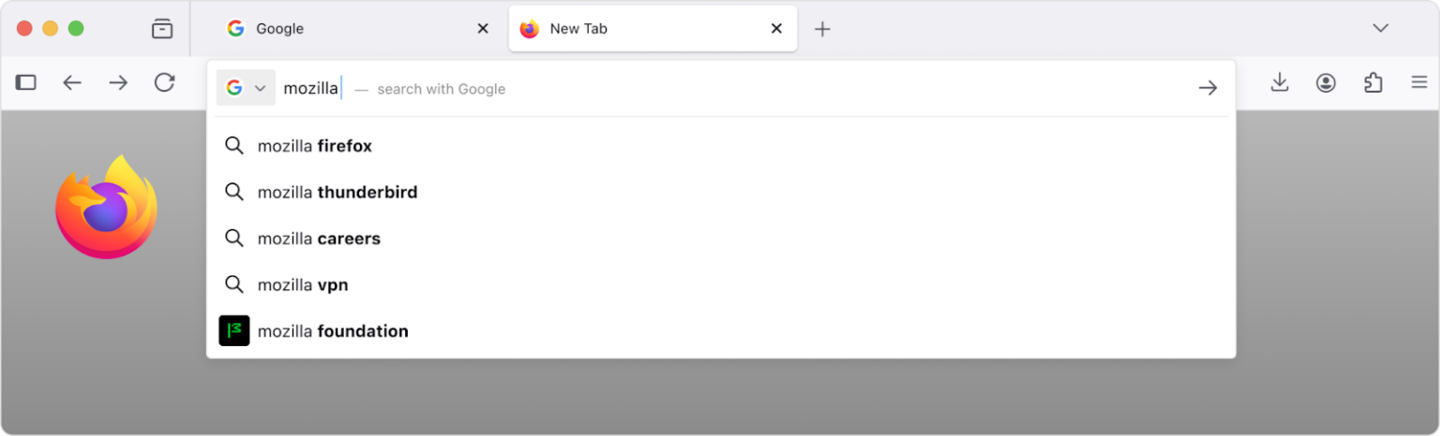Toggle the sidebar panel icon
The height and width of the screenshot is (436, 1440).
pos(26,83)
